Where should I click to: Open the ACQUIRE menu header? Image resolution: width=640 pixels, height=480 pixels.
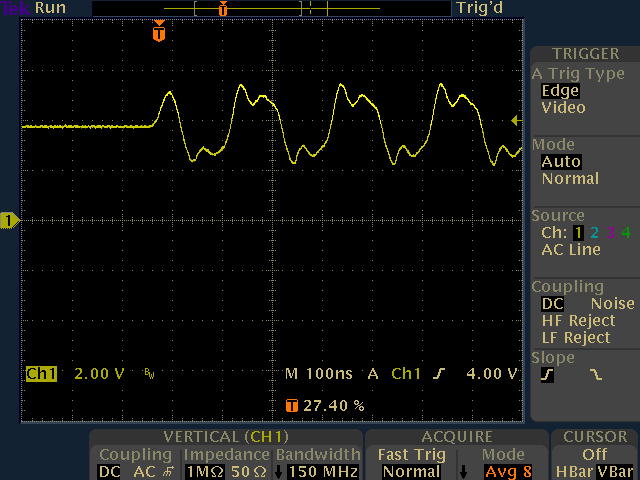(x=456, y=437)
